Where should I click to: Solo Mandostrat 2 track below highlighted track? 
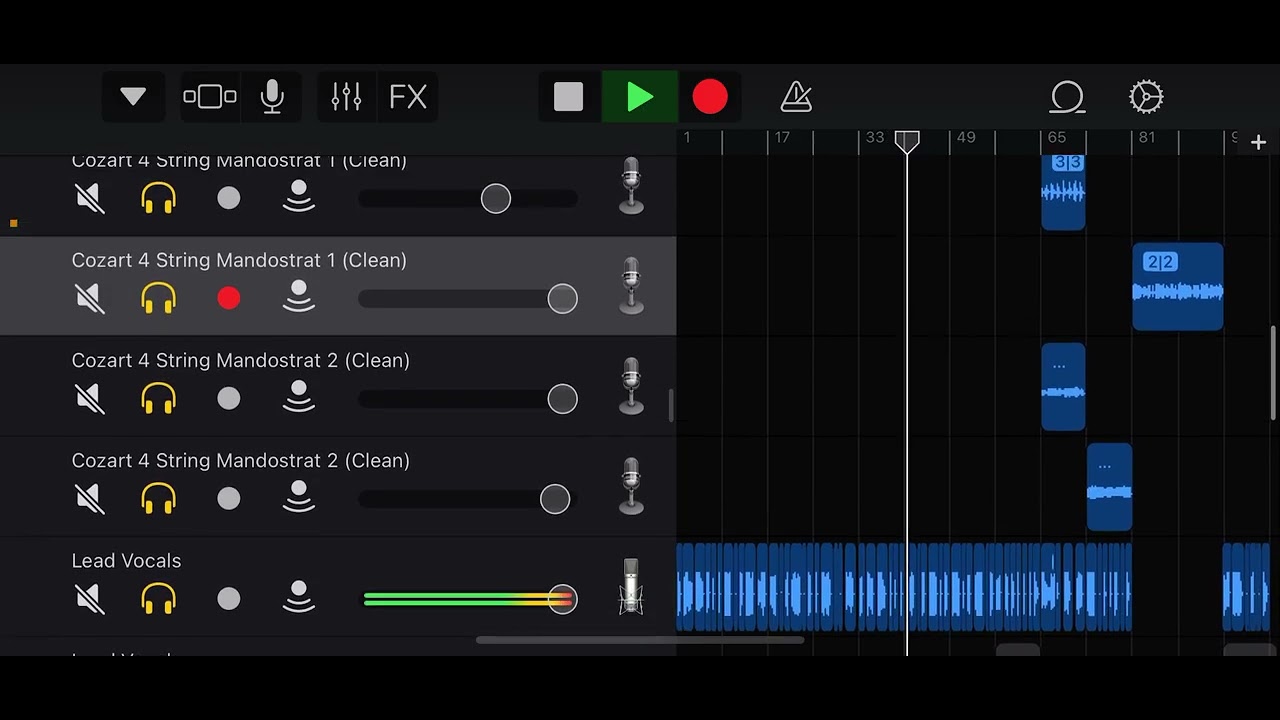[159, 398]
